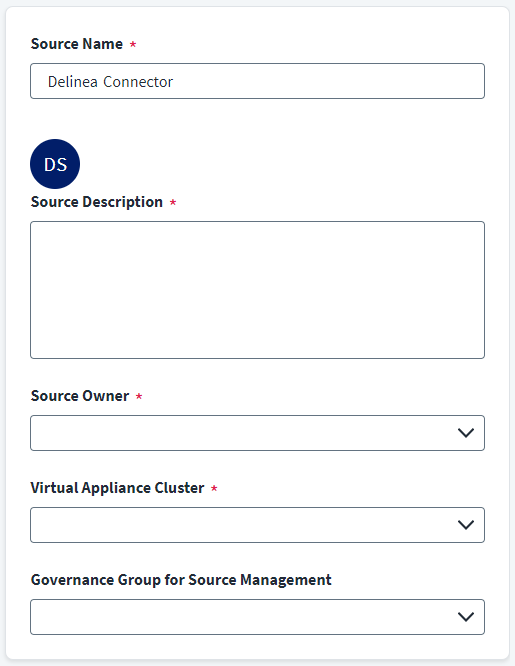
Task: Click the DS source avatar icon
Action: click(55, 164)
